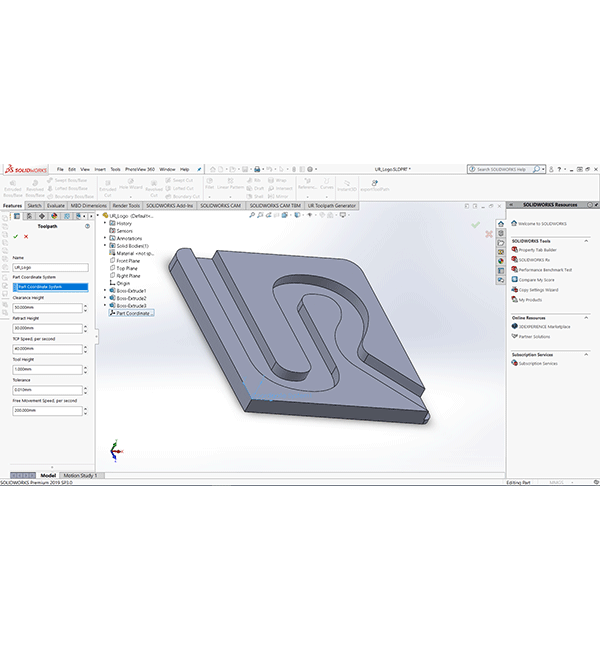
Task: Collapse SOLIDWORKS Tools section
Action: 586,241
